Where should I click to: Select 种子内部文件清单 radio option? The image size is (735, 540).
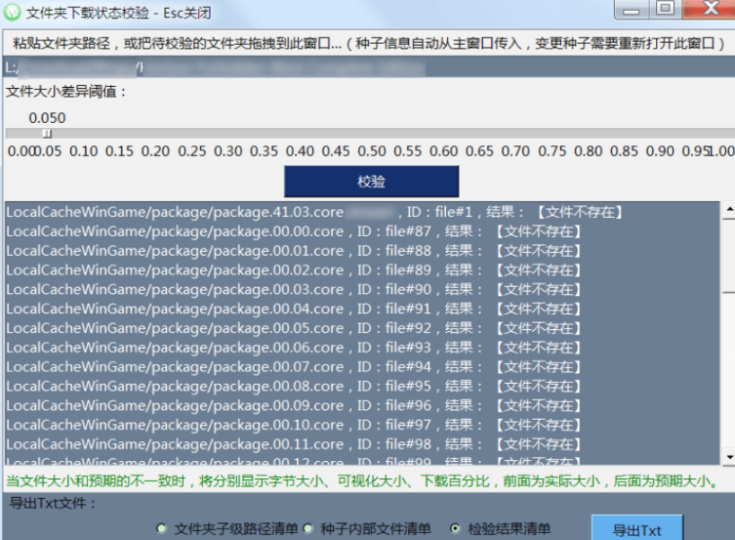click(310, 528)
